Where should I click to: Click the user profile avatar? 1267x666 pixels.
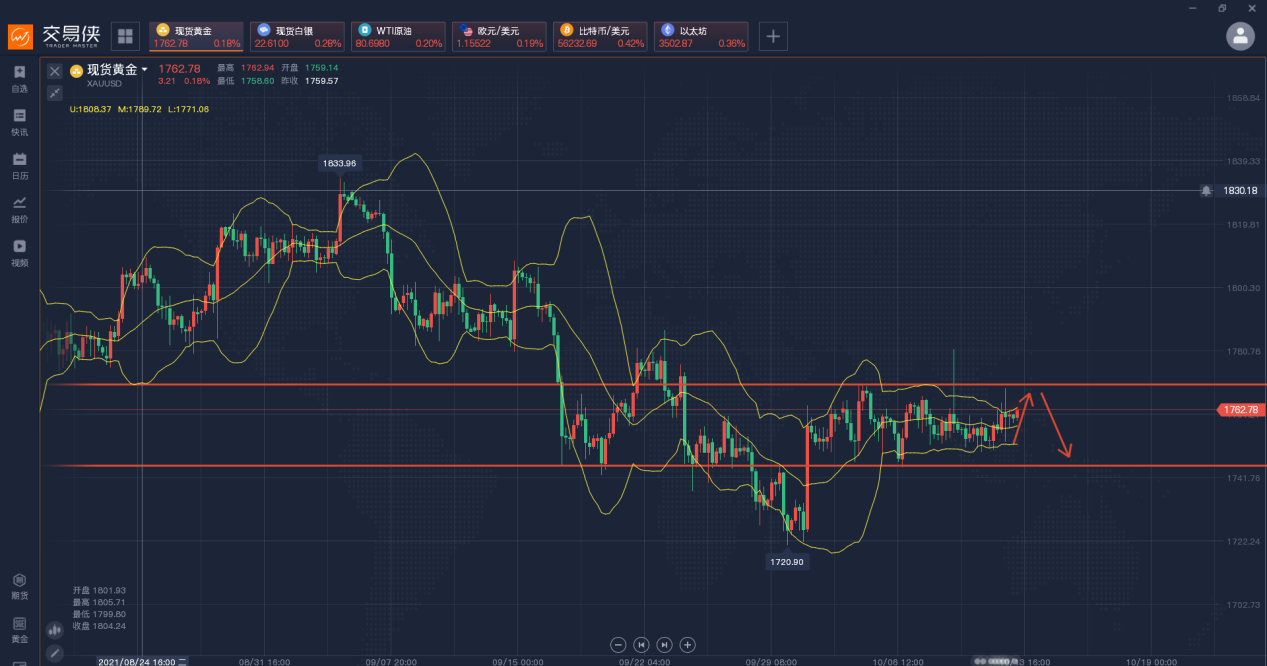[1240, 37]
